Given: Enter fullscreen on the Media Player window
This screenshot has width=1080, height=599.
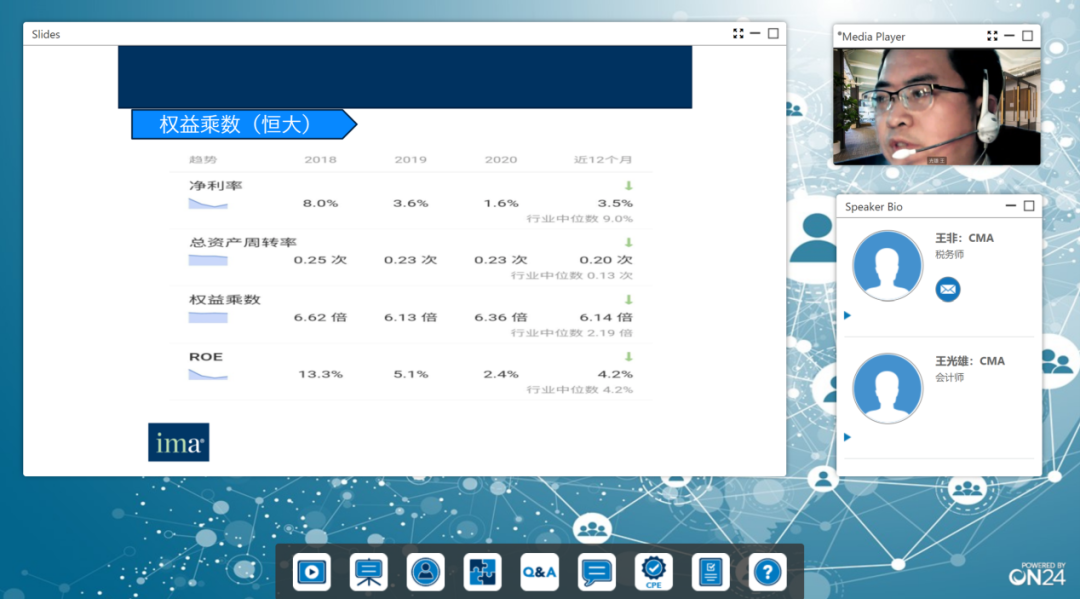Looking at the screenshot, I should click(993, 36).
